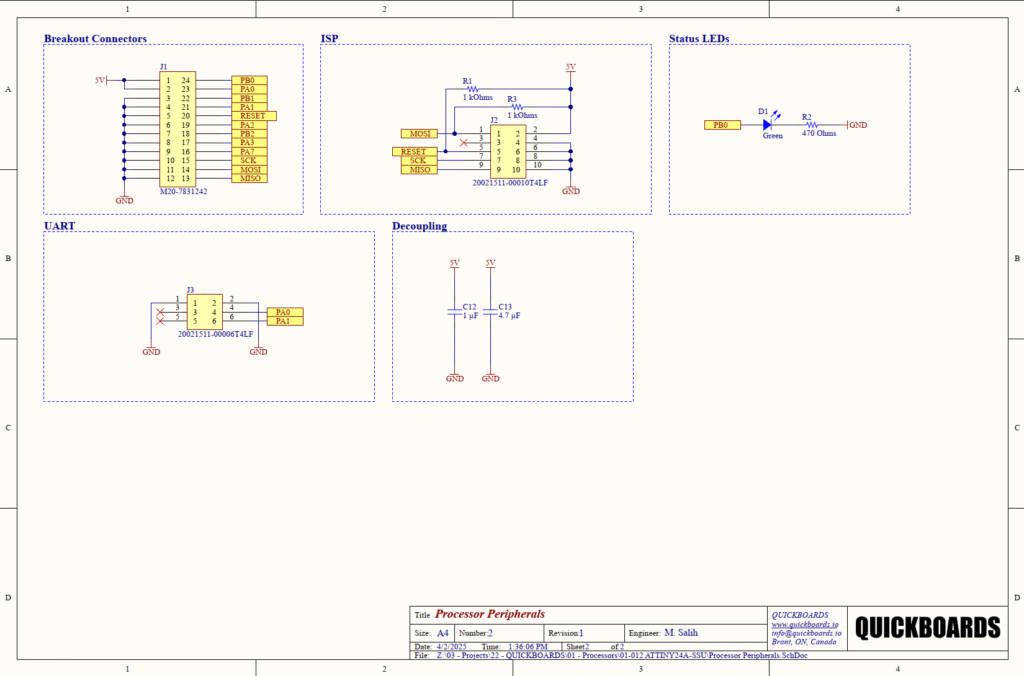Click the PA1 port in UART section
Screen dimensions: 1024x676
point(284,321)
